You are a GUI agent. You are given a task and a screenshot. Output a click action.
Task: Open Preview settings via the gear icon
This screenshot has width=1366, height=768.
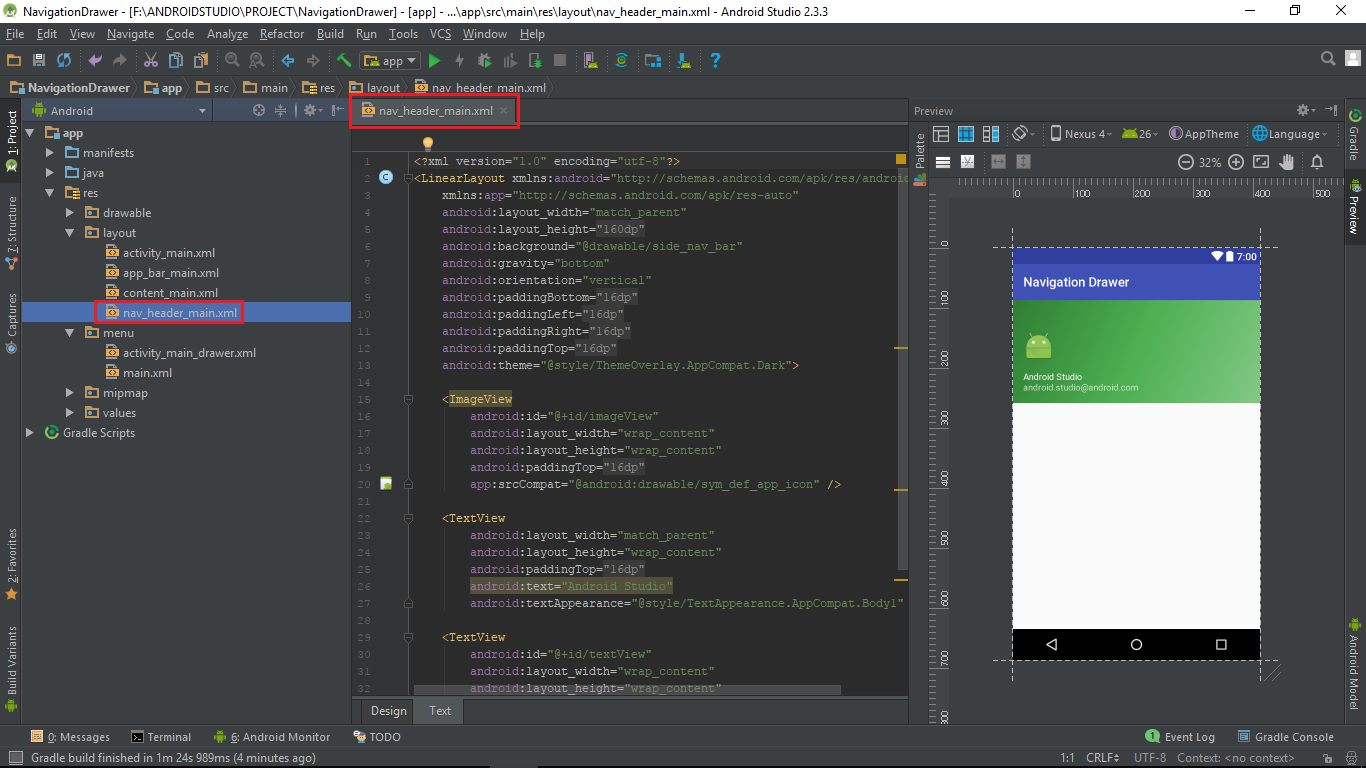(x=1303, y=110)
